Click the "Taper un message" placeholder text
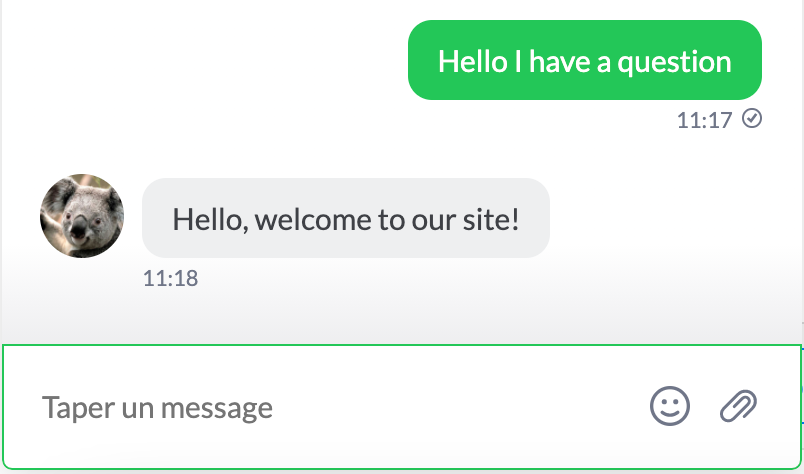Screen dimensions: 804x474 coord(157,408)
